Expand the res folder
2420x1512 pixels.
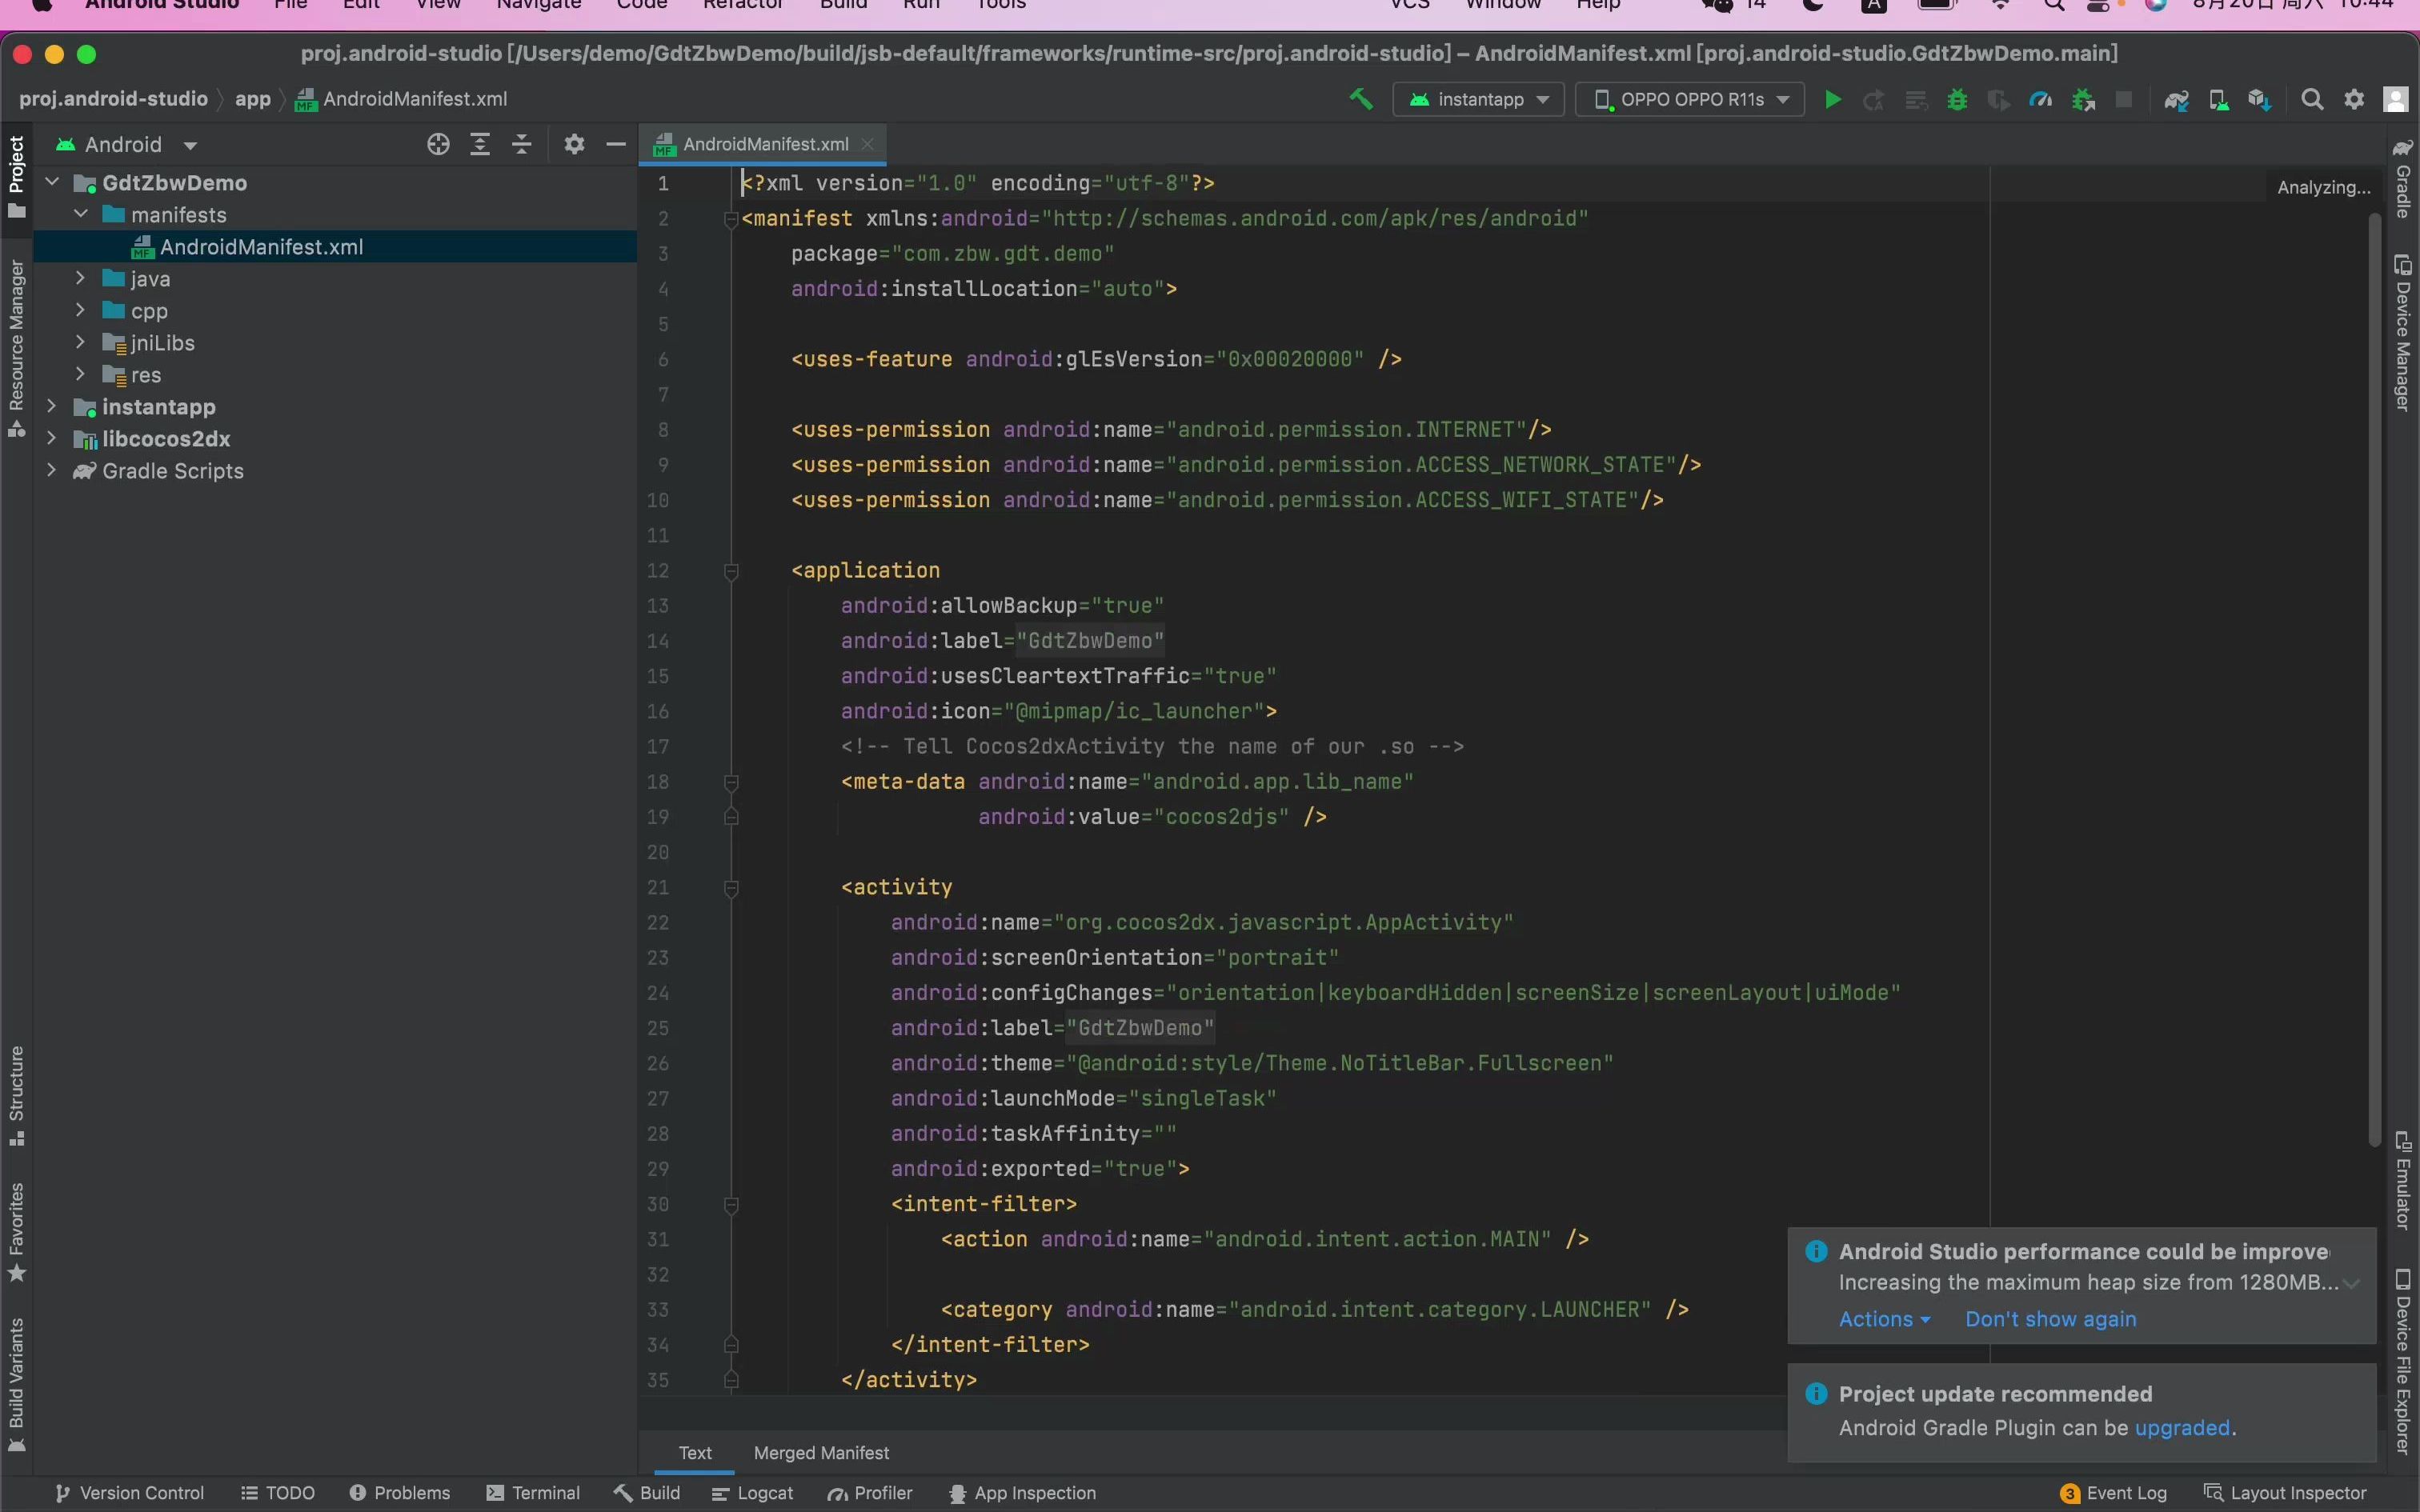(x=81, y=374)
